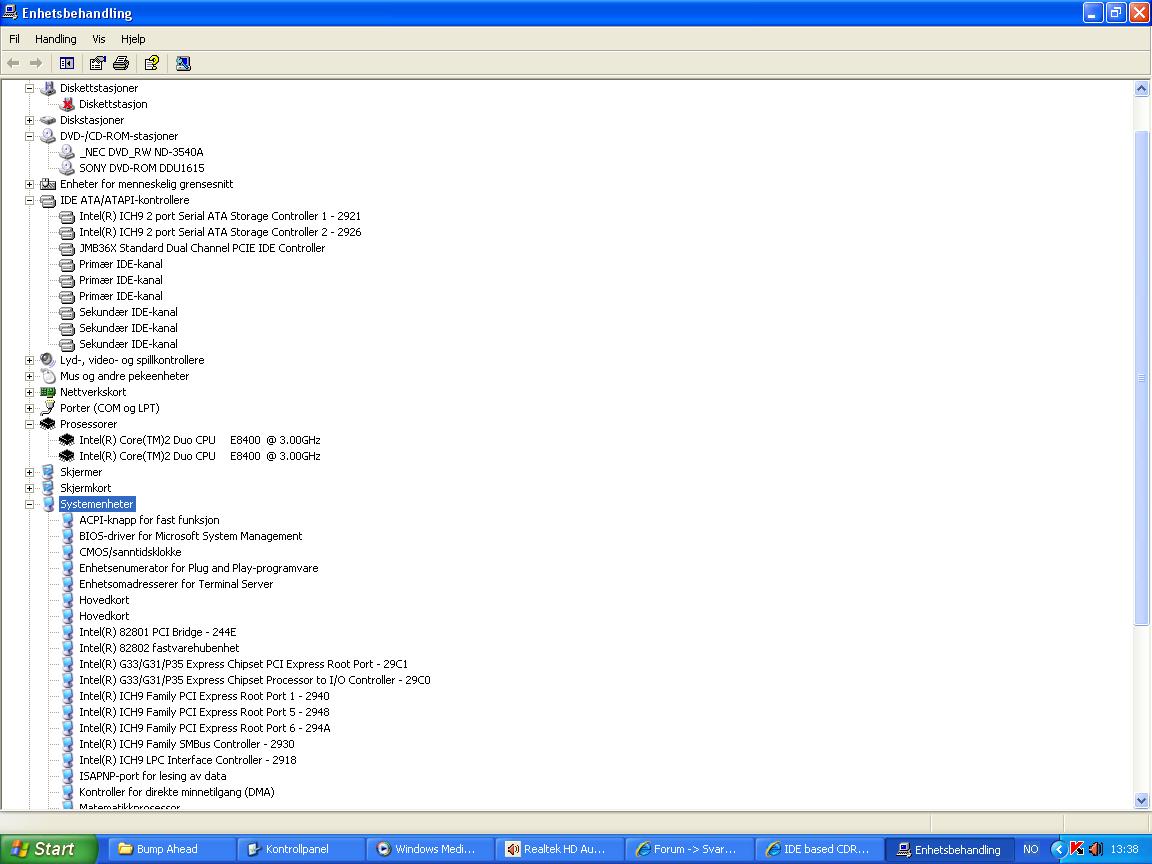Select ISAPNP-port for lesing av data

[152, 776]
